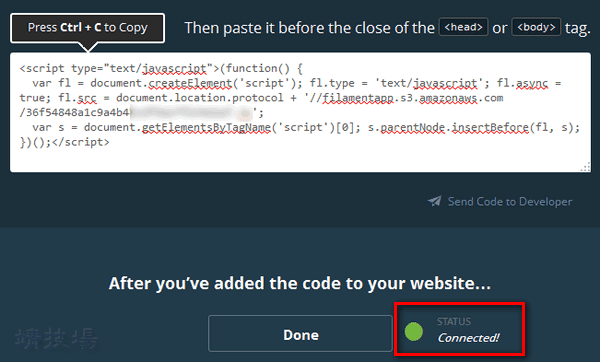The height and width of the screenshot is (362, 600).
Task: Click the watermark logo at the bottom left
Action: [x=56, y=339]
